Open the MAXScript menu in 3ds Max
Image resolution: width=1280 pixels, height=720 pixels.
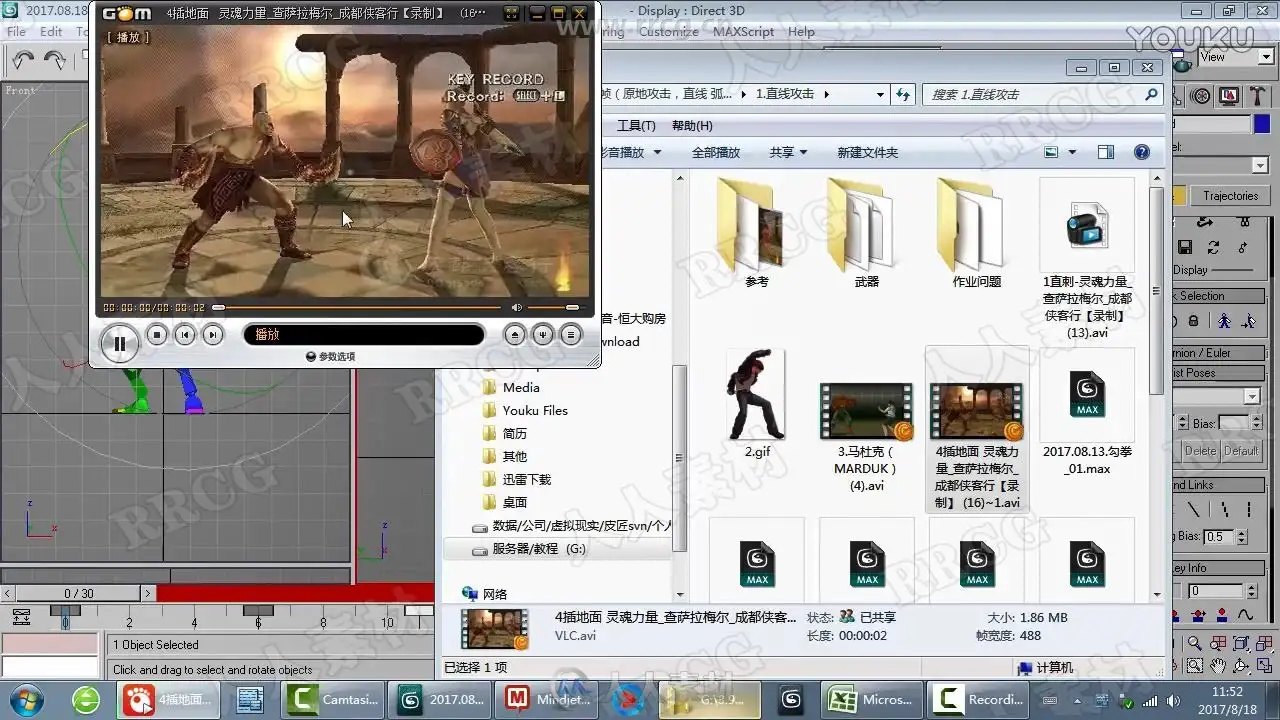pyautogui.click(x=743, y=31)
